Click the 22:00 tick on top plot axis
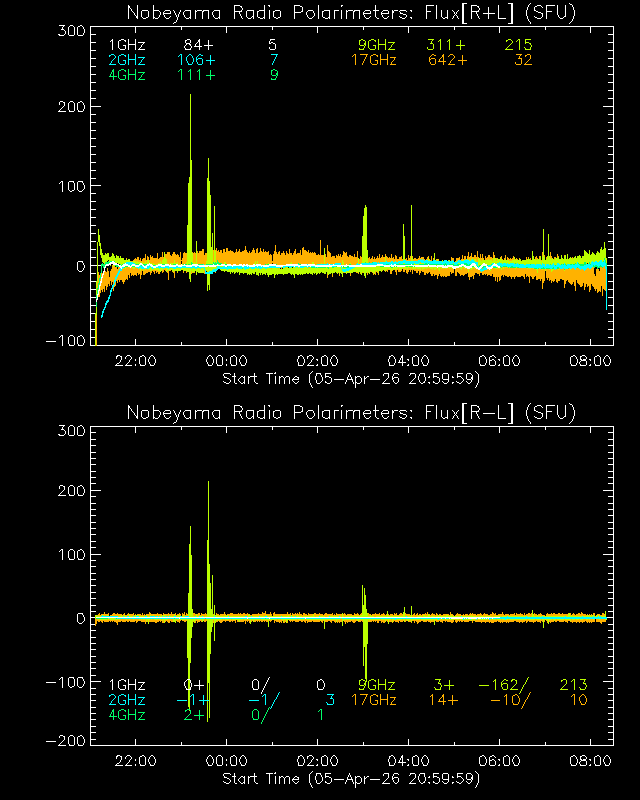Screen dimensions: 640x800 pyautogui.click(x=135, y=362)
